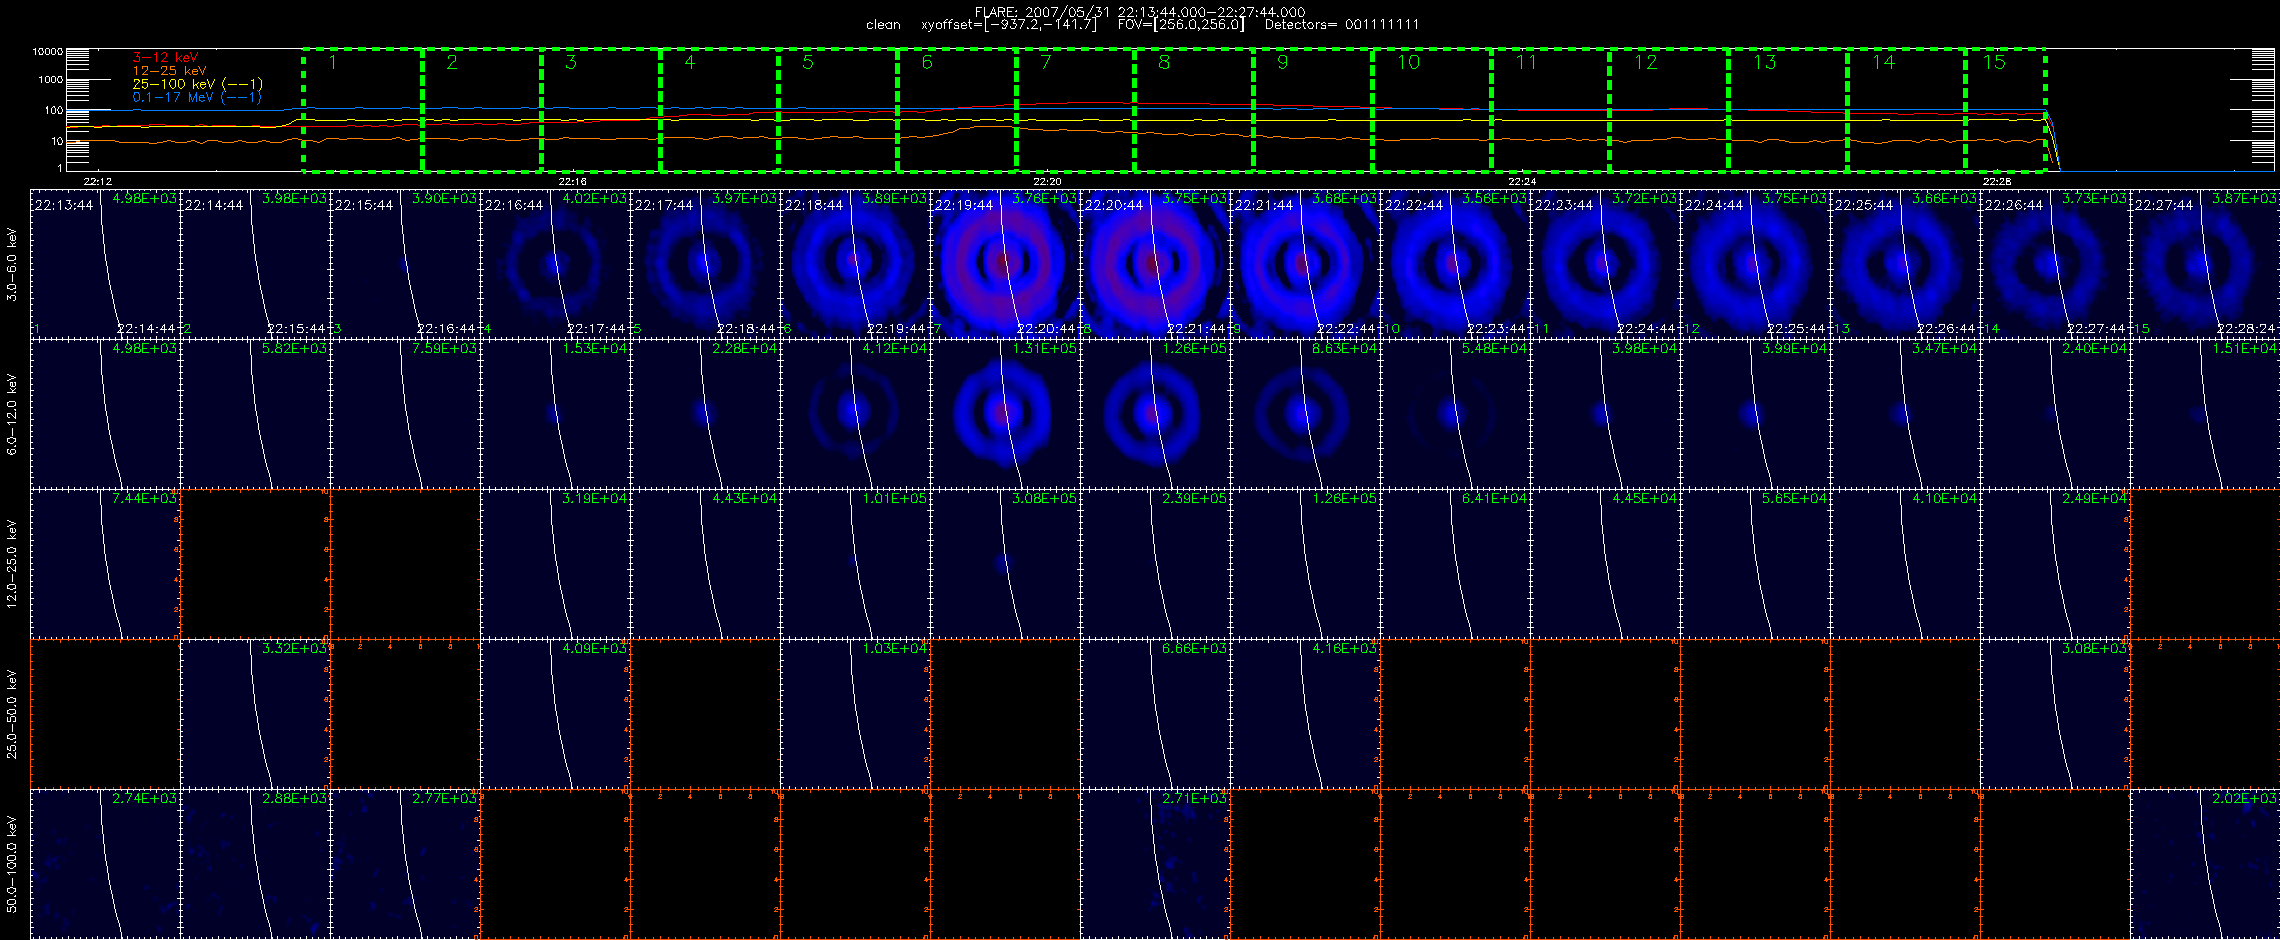Screen dimensions: 2280x940
Task: Select time interval 10 in light curve
Action: (x=1432, y=109)
